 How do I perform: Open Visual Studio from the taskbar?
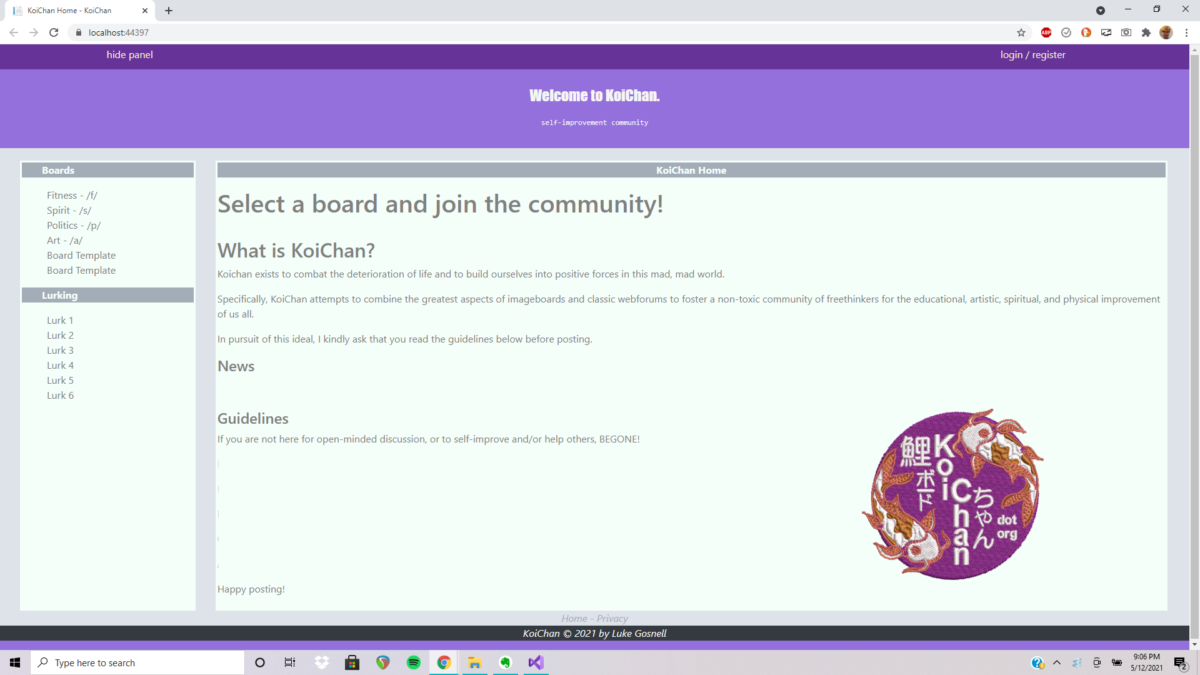[x=536, y=662]
